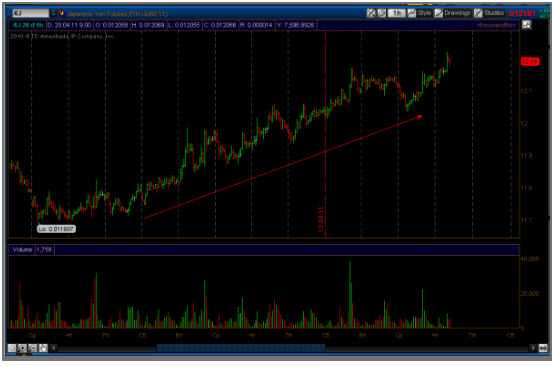
Task: Click the pencil icon beside Drawings
Action: [x=439, y=13]
